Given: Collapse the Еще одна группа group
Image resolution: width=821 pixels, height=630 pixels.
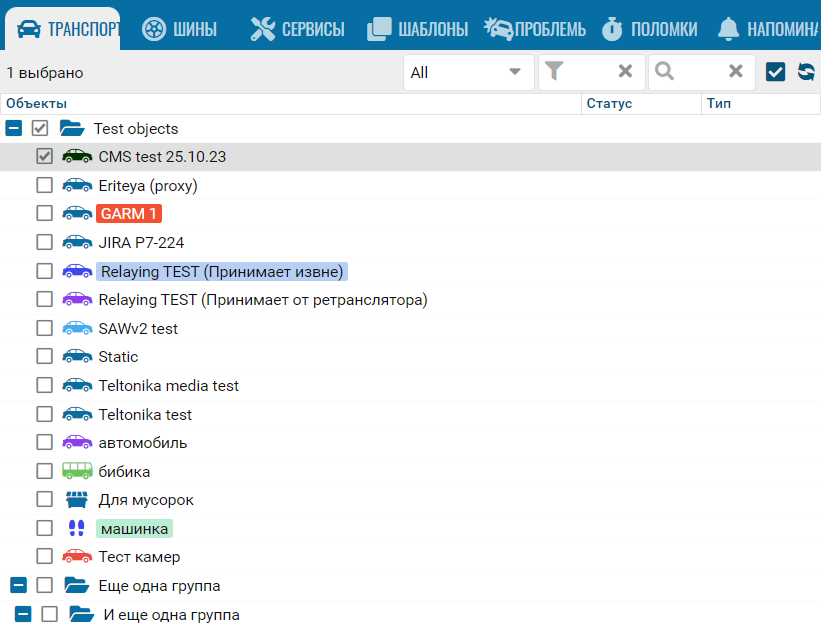Looking at the screenshot, I should pos(18,585).
